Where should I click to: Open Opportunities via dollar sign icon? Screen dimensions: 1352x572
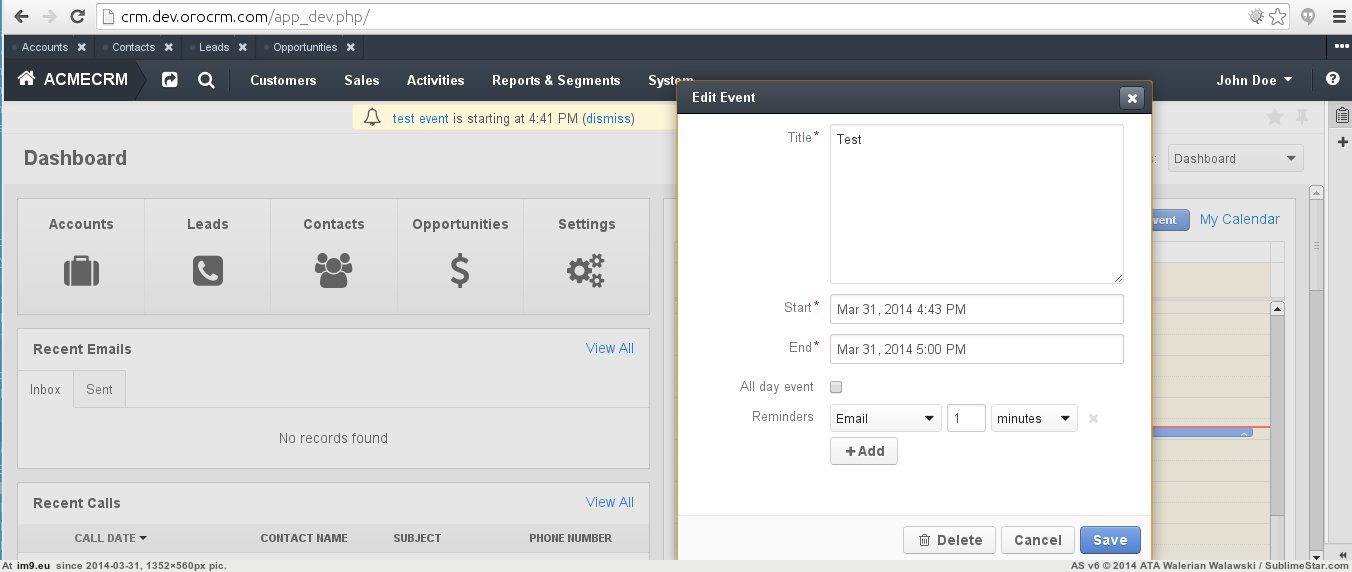coord(460,271)
